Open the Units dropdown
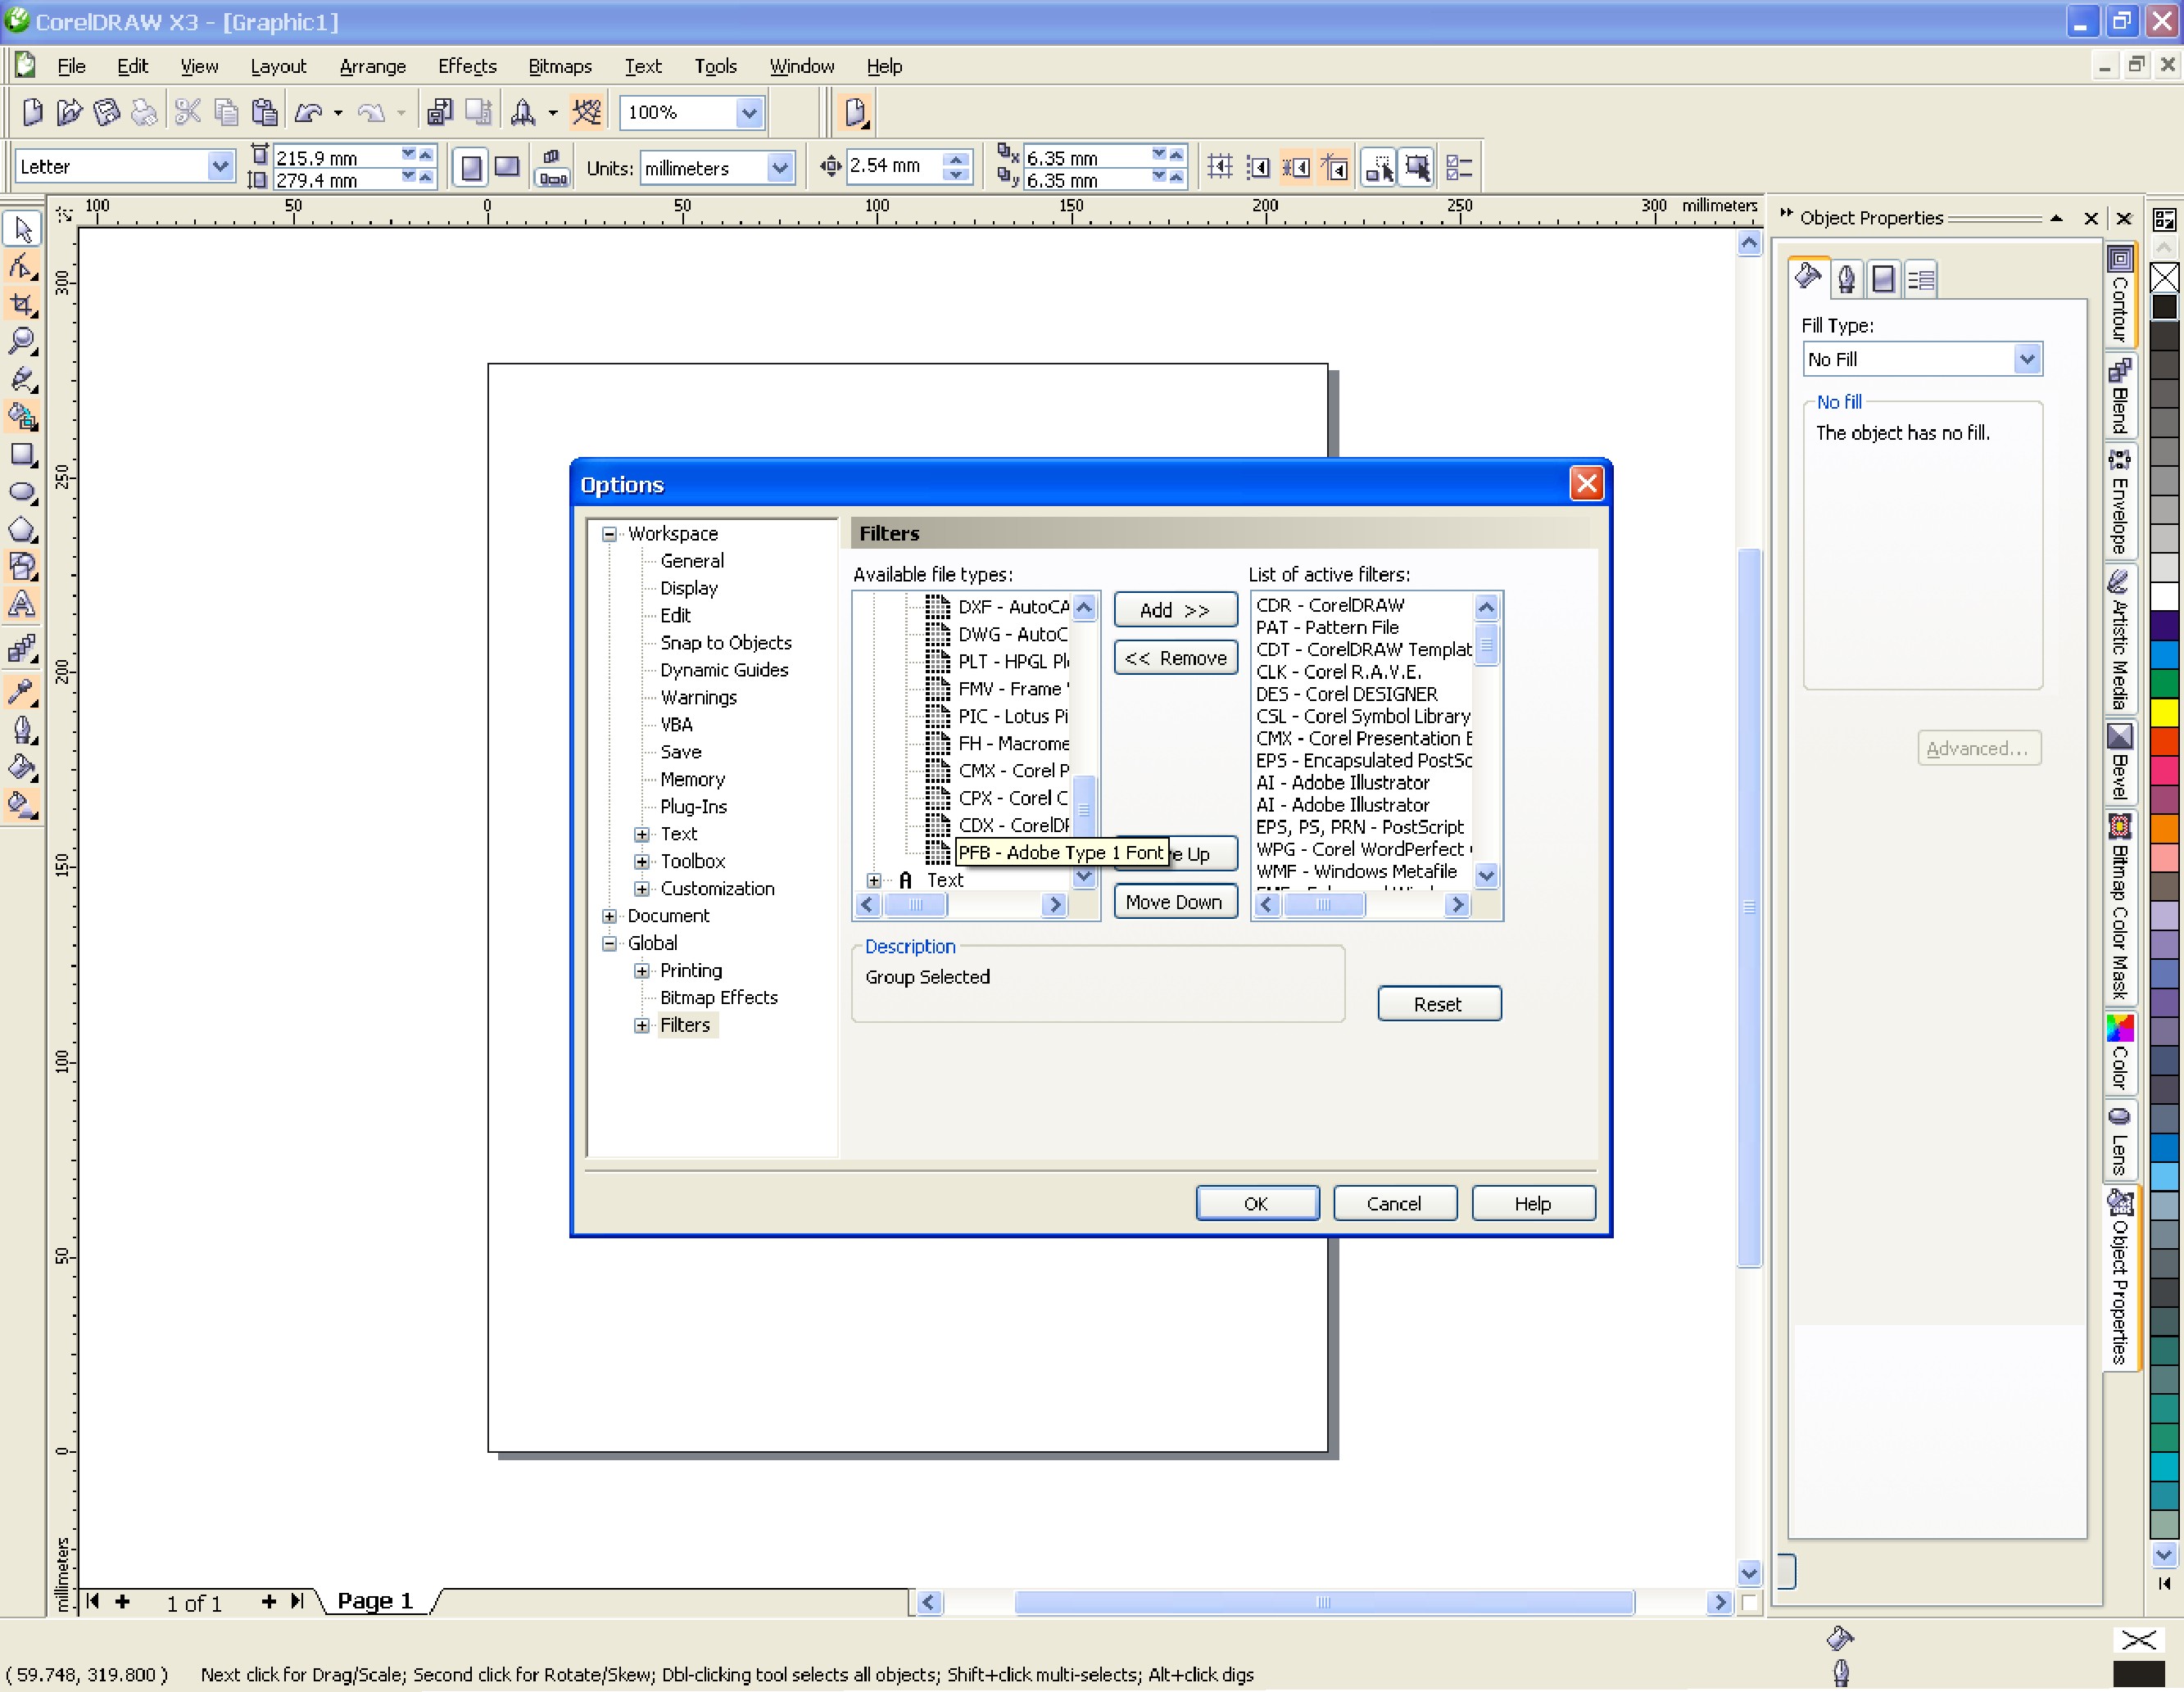2184x1692 pixels. point(779,168)
